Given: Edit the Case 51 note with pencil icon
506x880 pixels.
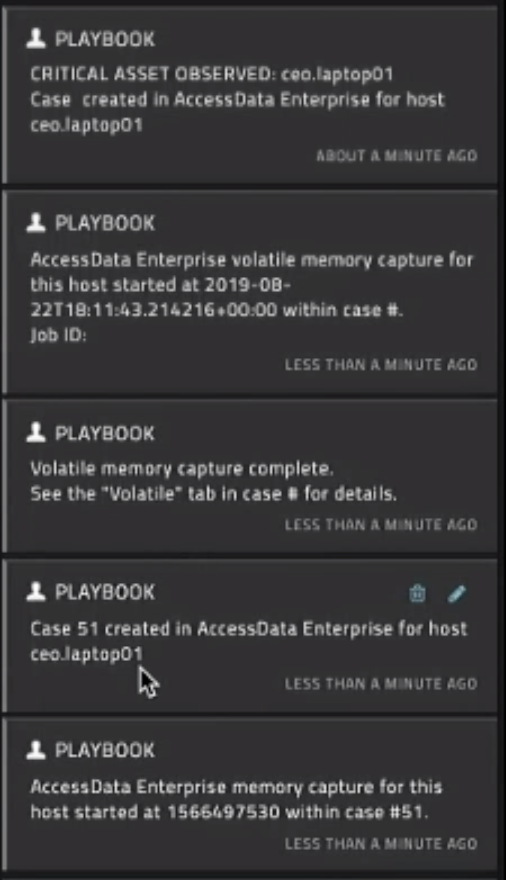Looking at the screenshot, I should pyautogui.click(x=457, y=593).
